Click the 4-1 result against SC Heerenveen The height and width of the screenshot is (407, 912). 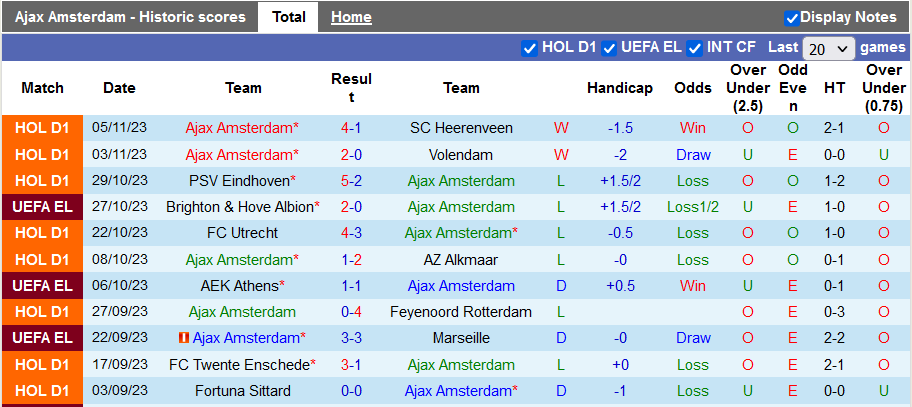[x=351, y=128]
